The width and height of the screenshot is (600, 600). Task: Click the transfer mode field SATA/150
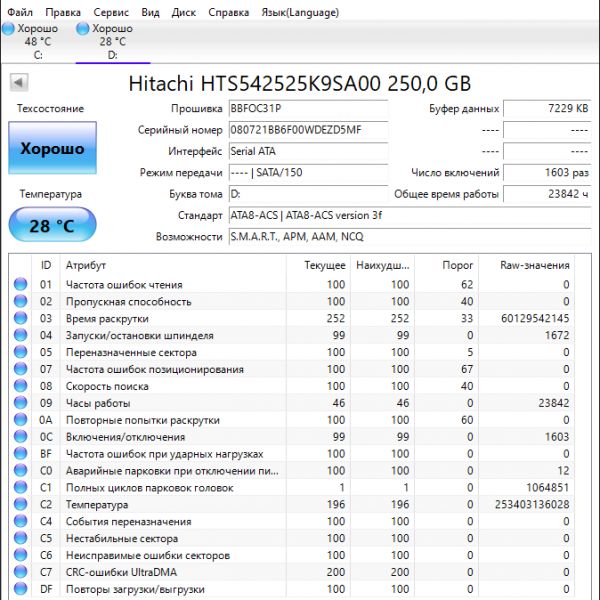click(x=308, y=173)
